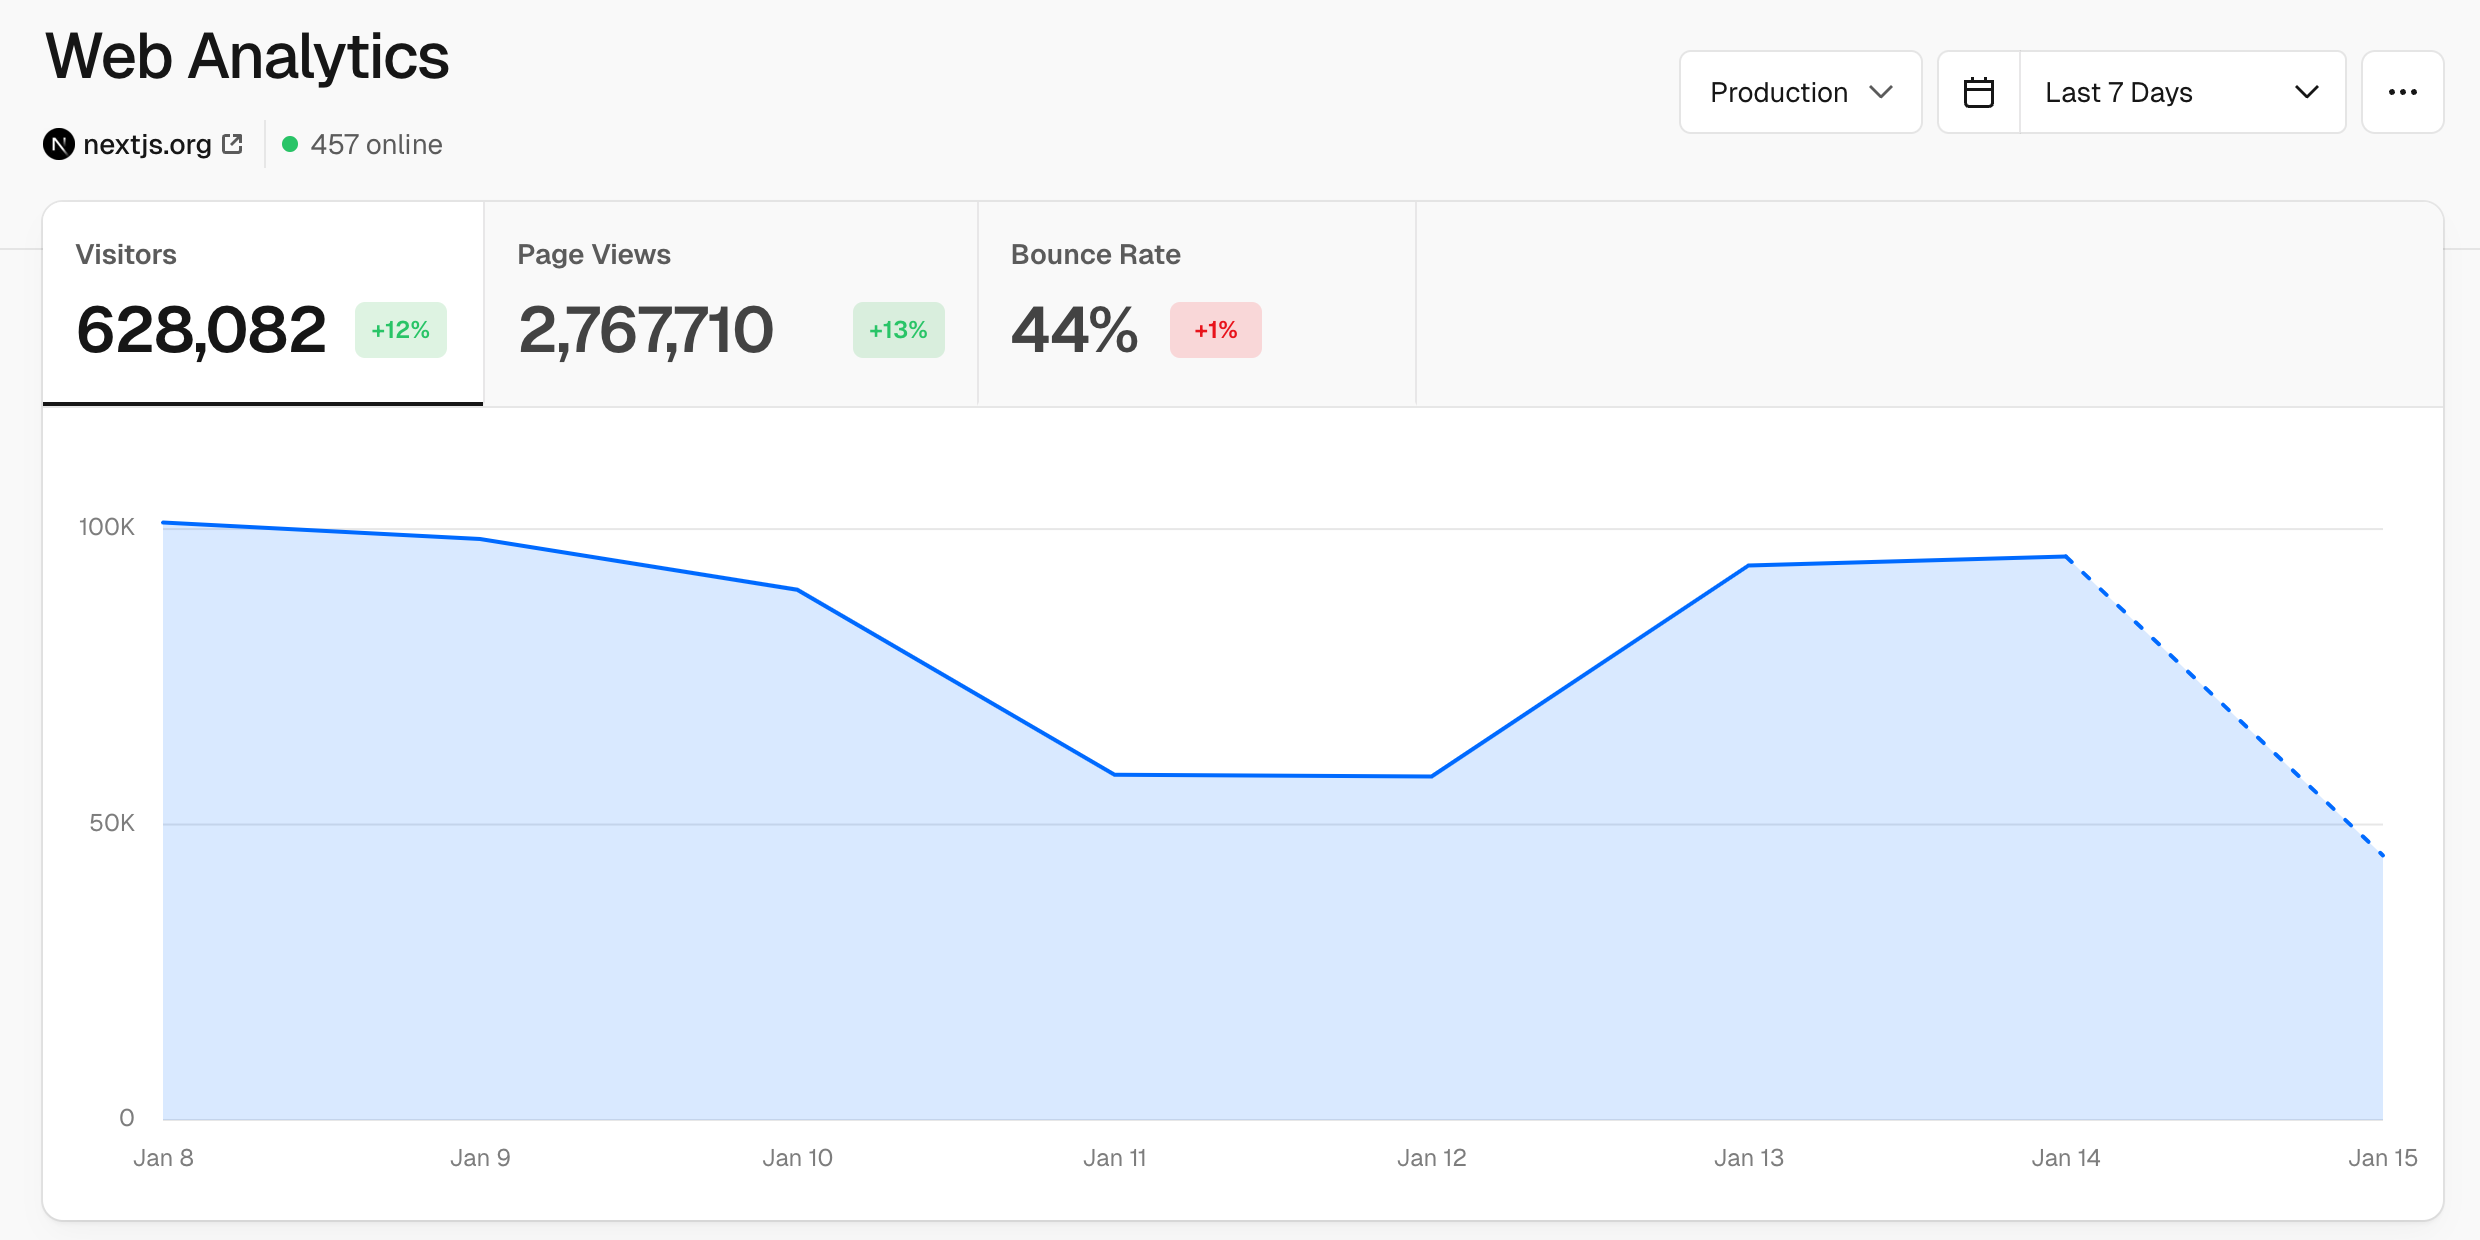Click the Jan 14 peak data point on chart
The image size is (2480, 1240).
click(2066, 557)
